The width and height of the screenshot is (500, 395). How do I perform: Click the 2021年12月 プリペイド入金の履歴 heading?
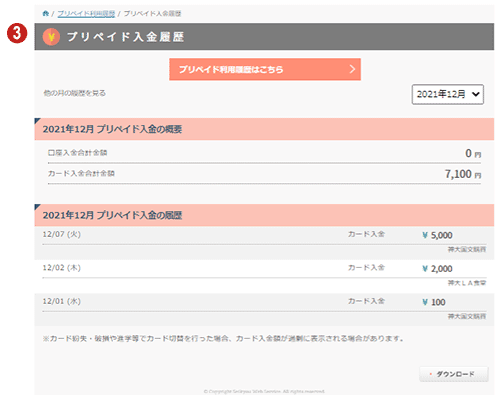pyautogui.click(x=112, y=215)
